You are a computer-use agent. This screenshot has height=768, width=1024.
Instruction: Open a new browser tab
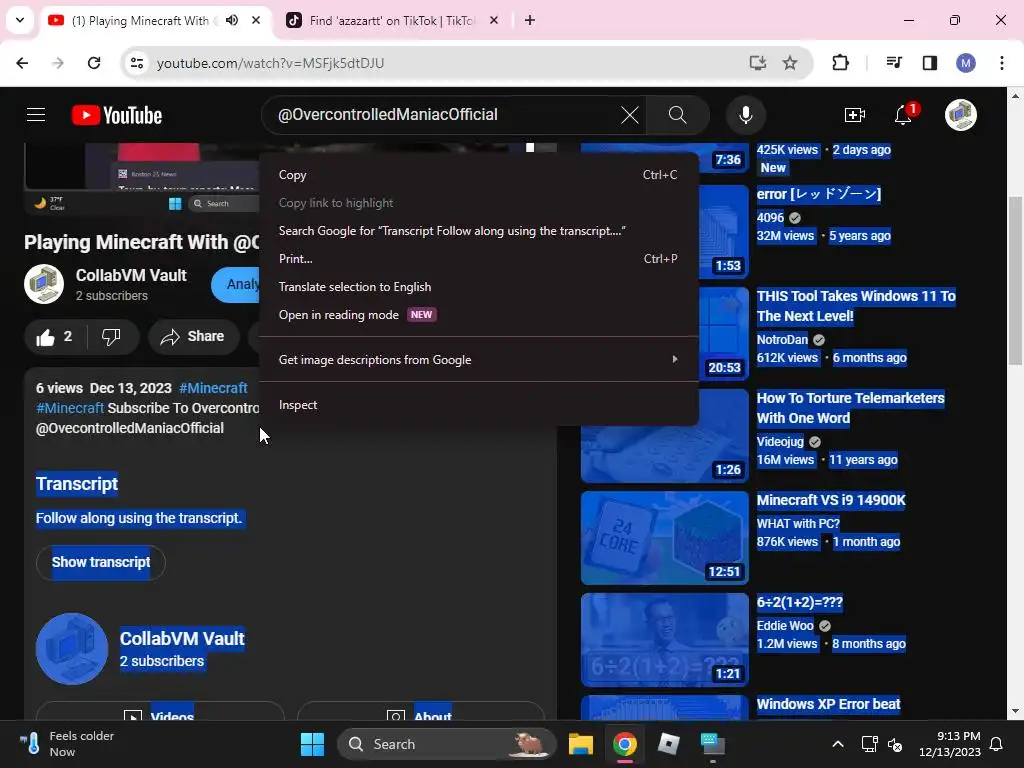(530, 20)
